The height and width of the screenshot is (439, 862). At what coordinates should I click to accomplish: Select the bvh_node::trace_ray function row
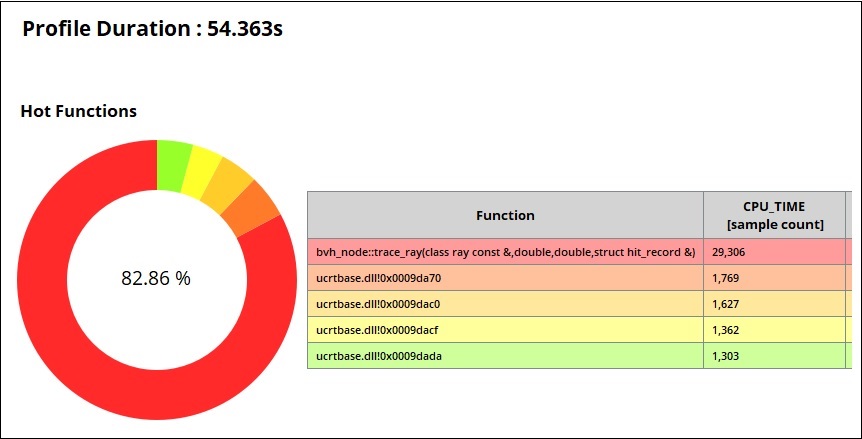click(x=505, y=252)
